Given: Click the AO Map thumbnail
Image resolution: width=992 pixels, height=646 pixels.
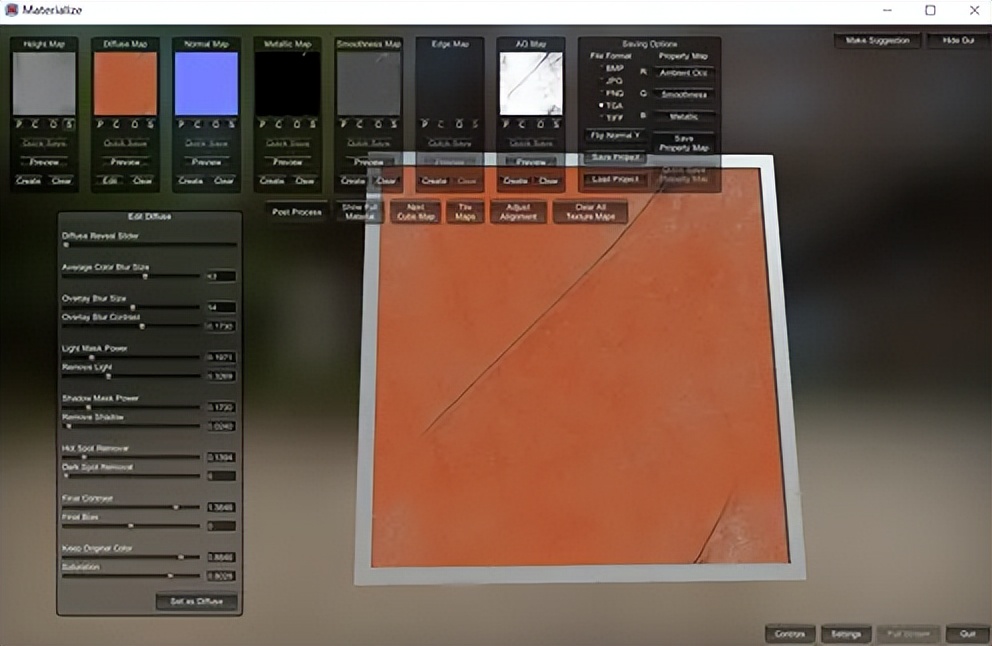Looking at the screenshot, I should 531,84.
